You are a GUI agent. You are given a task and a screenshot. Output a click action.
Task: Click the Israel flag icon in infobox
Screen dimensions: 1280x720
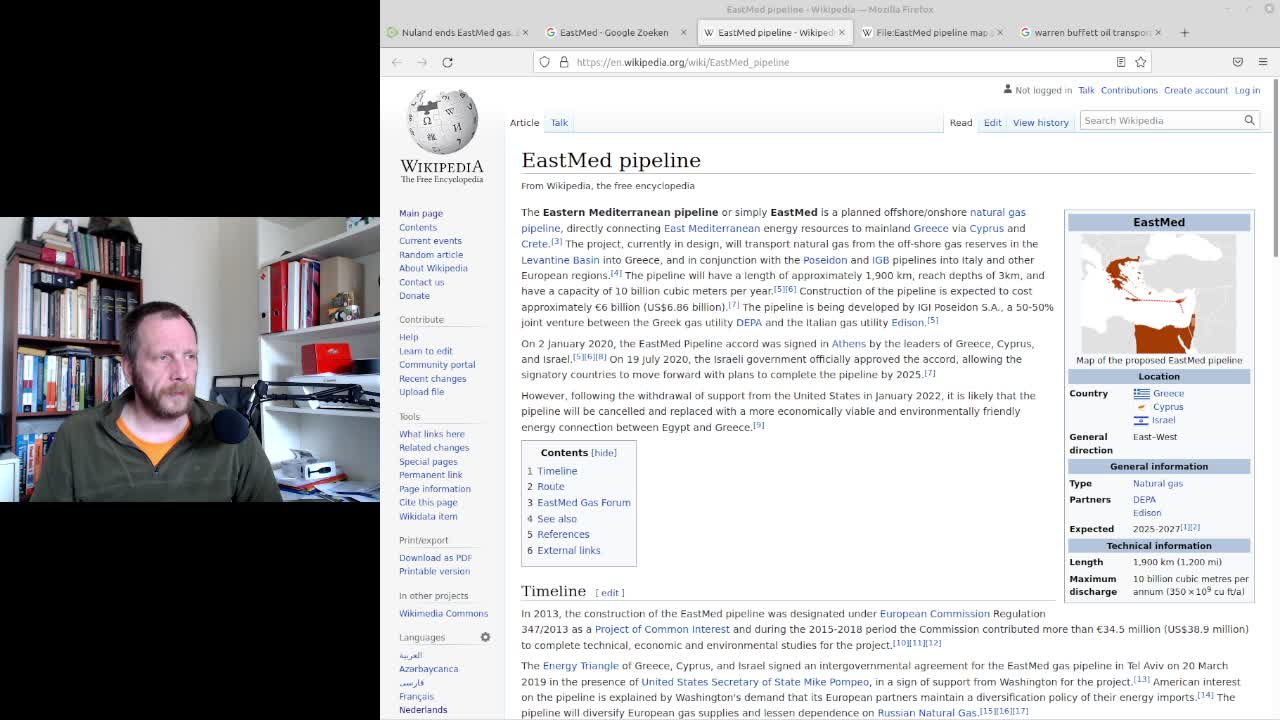point(1141,420)
